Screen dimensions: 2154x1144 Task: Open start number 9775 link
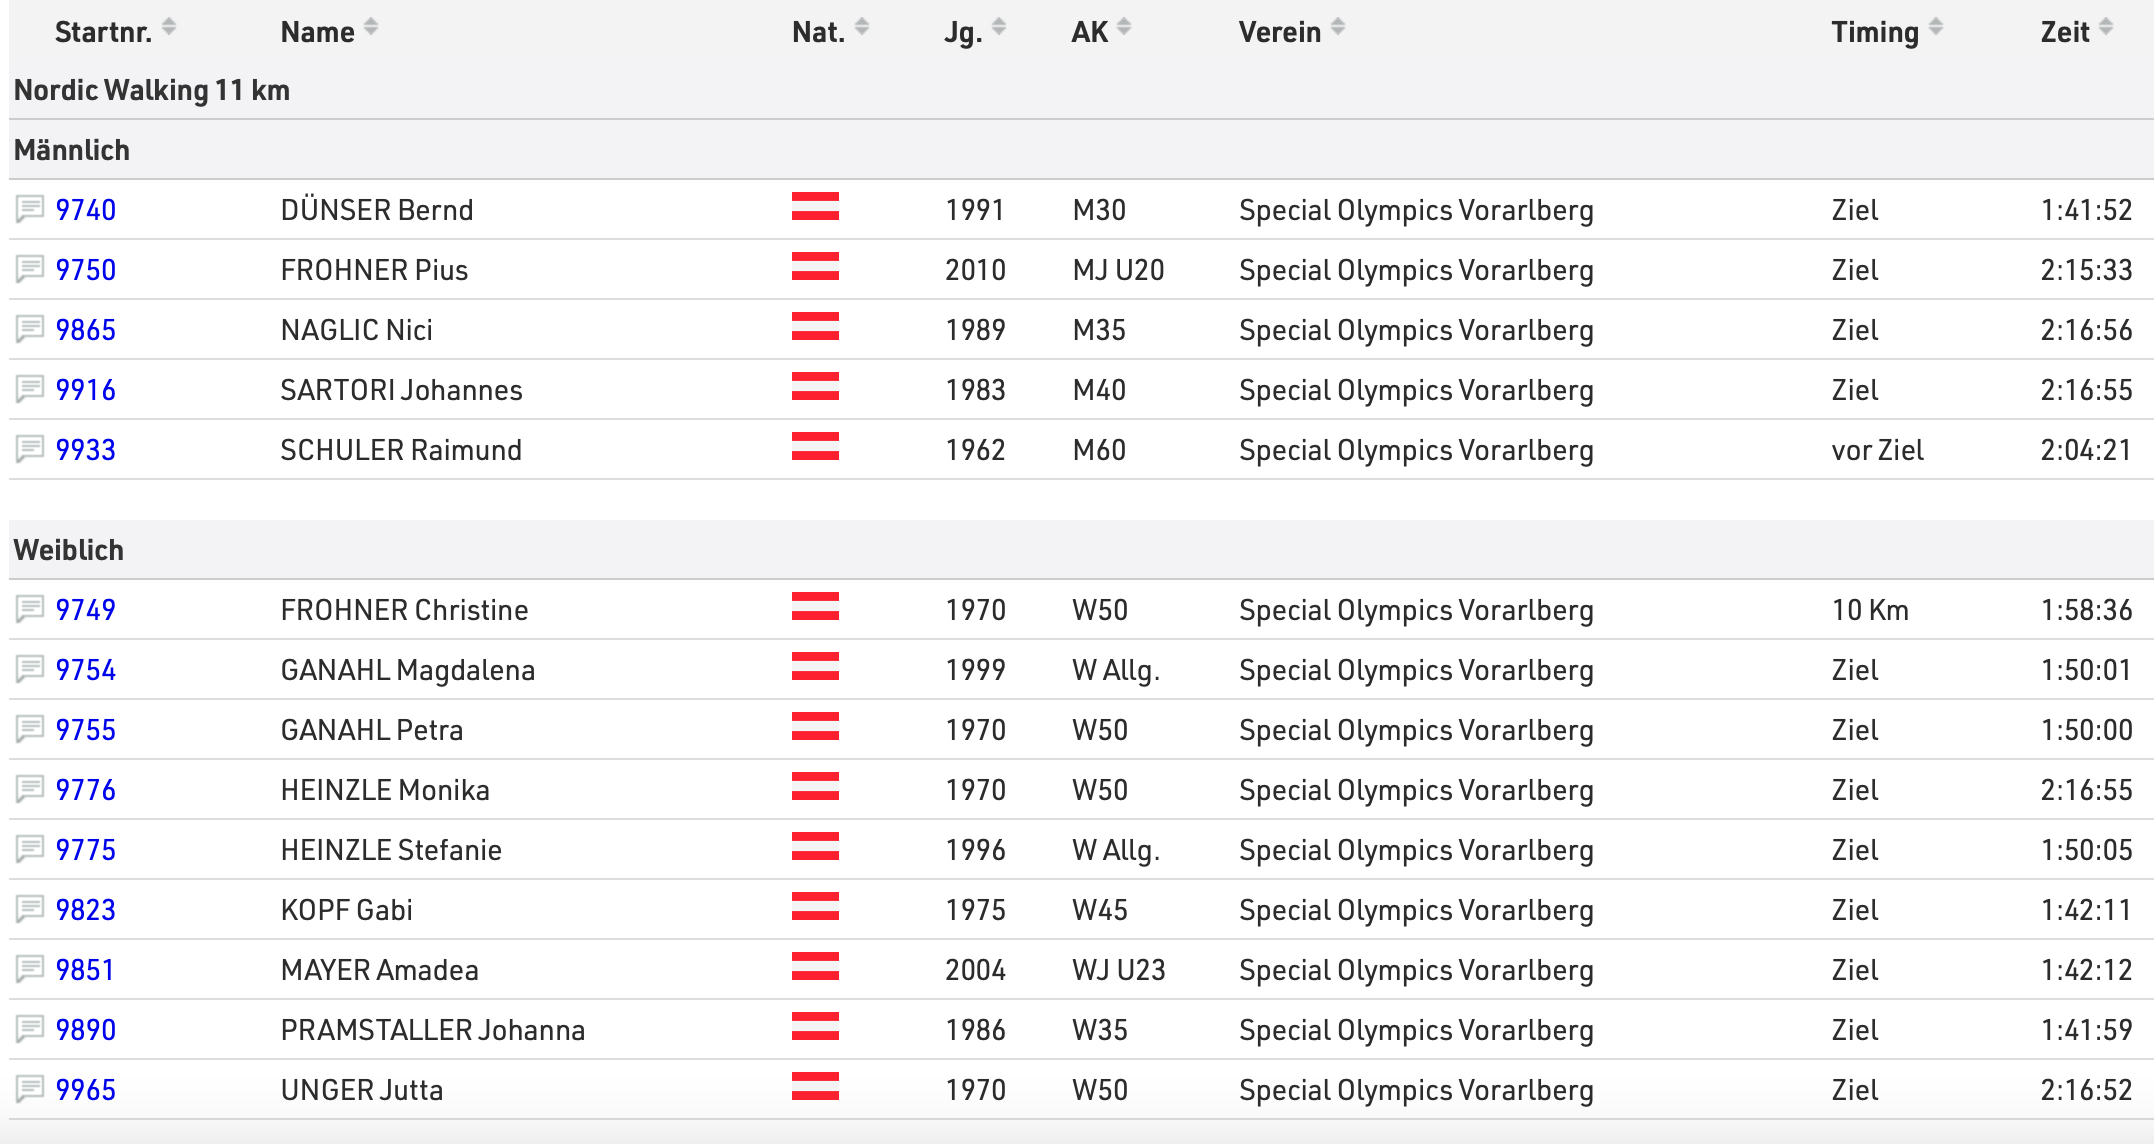[86, 850]
